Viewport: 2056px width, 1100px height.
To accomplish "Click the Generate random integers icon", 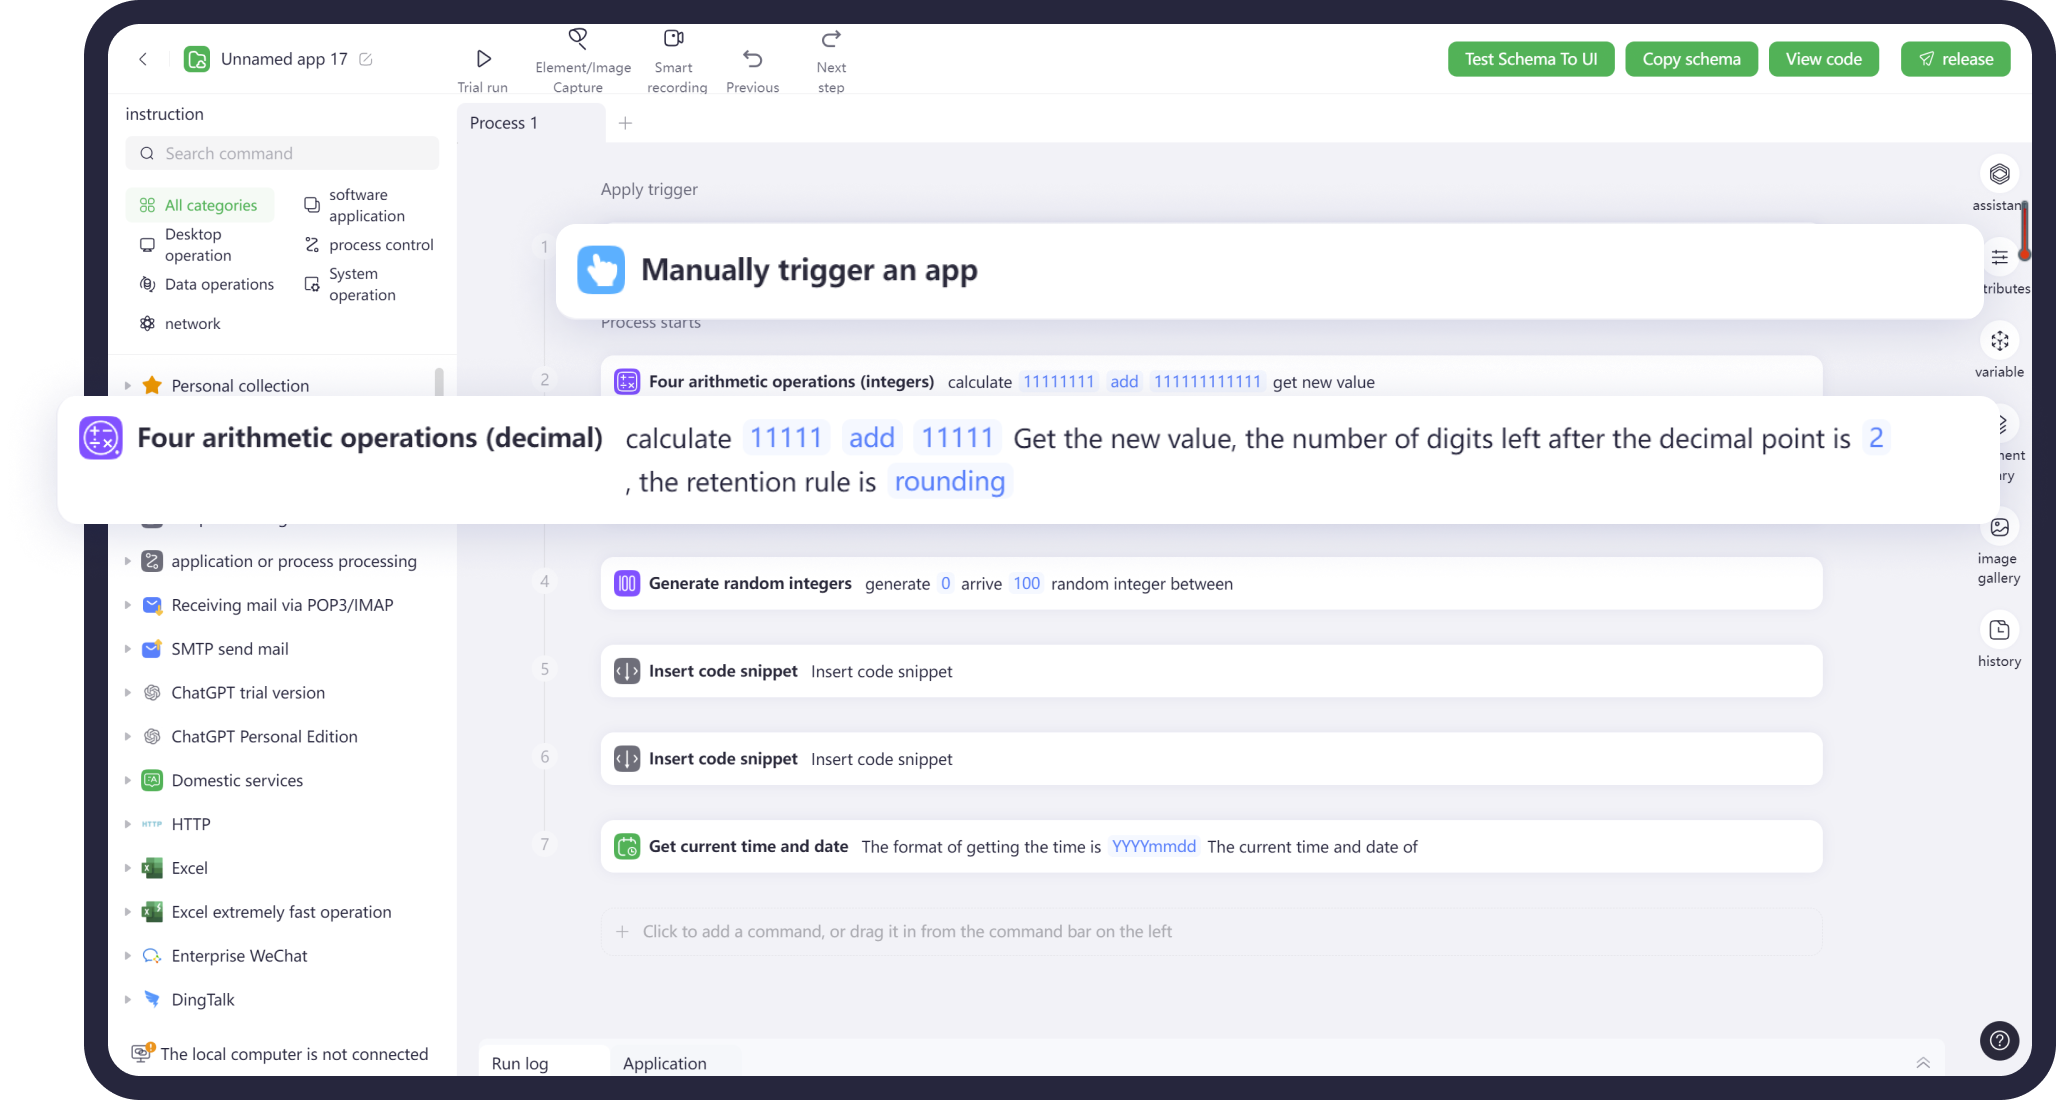I will coord(627,583).
